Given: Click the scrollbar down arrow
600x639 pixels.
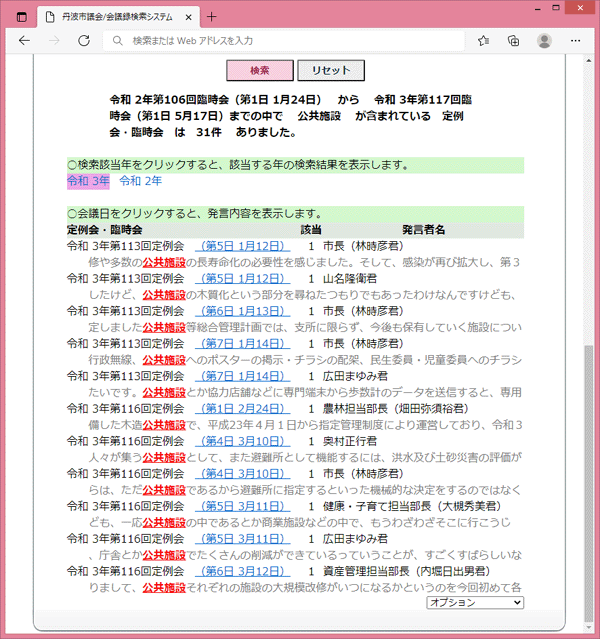Looking at the screenshot, I should (x=588, y=628).
